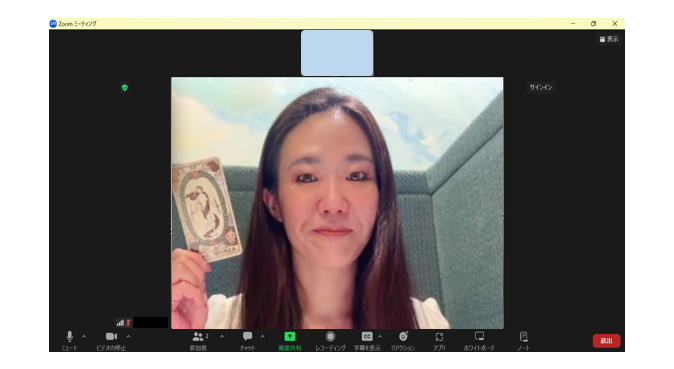This screenshot has width=674, height=369.
Task: Start green screen share
Action: pyautogui.click(x=290, y=341)
